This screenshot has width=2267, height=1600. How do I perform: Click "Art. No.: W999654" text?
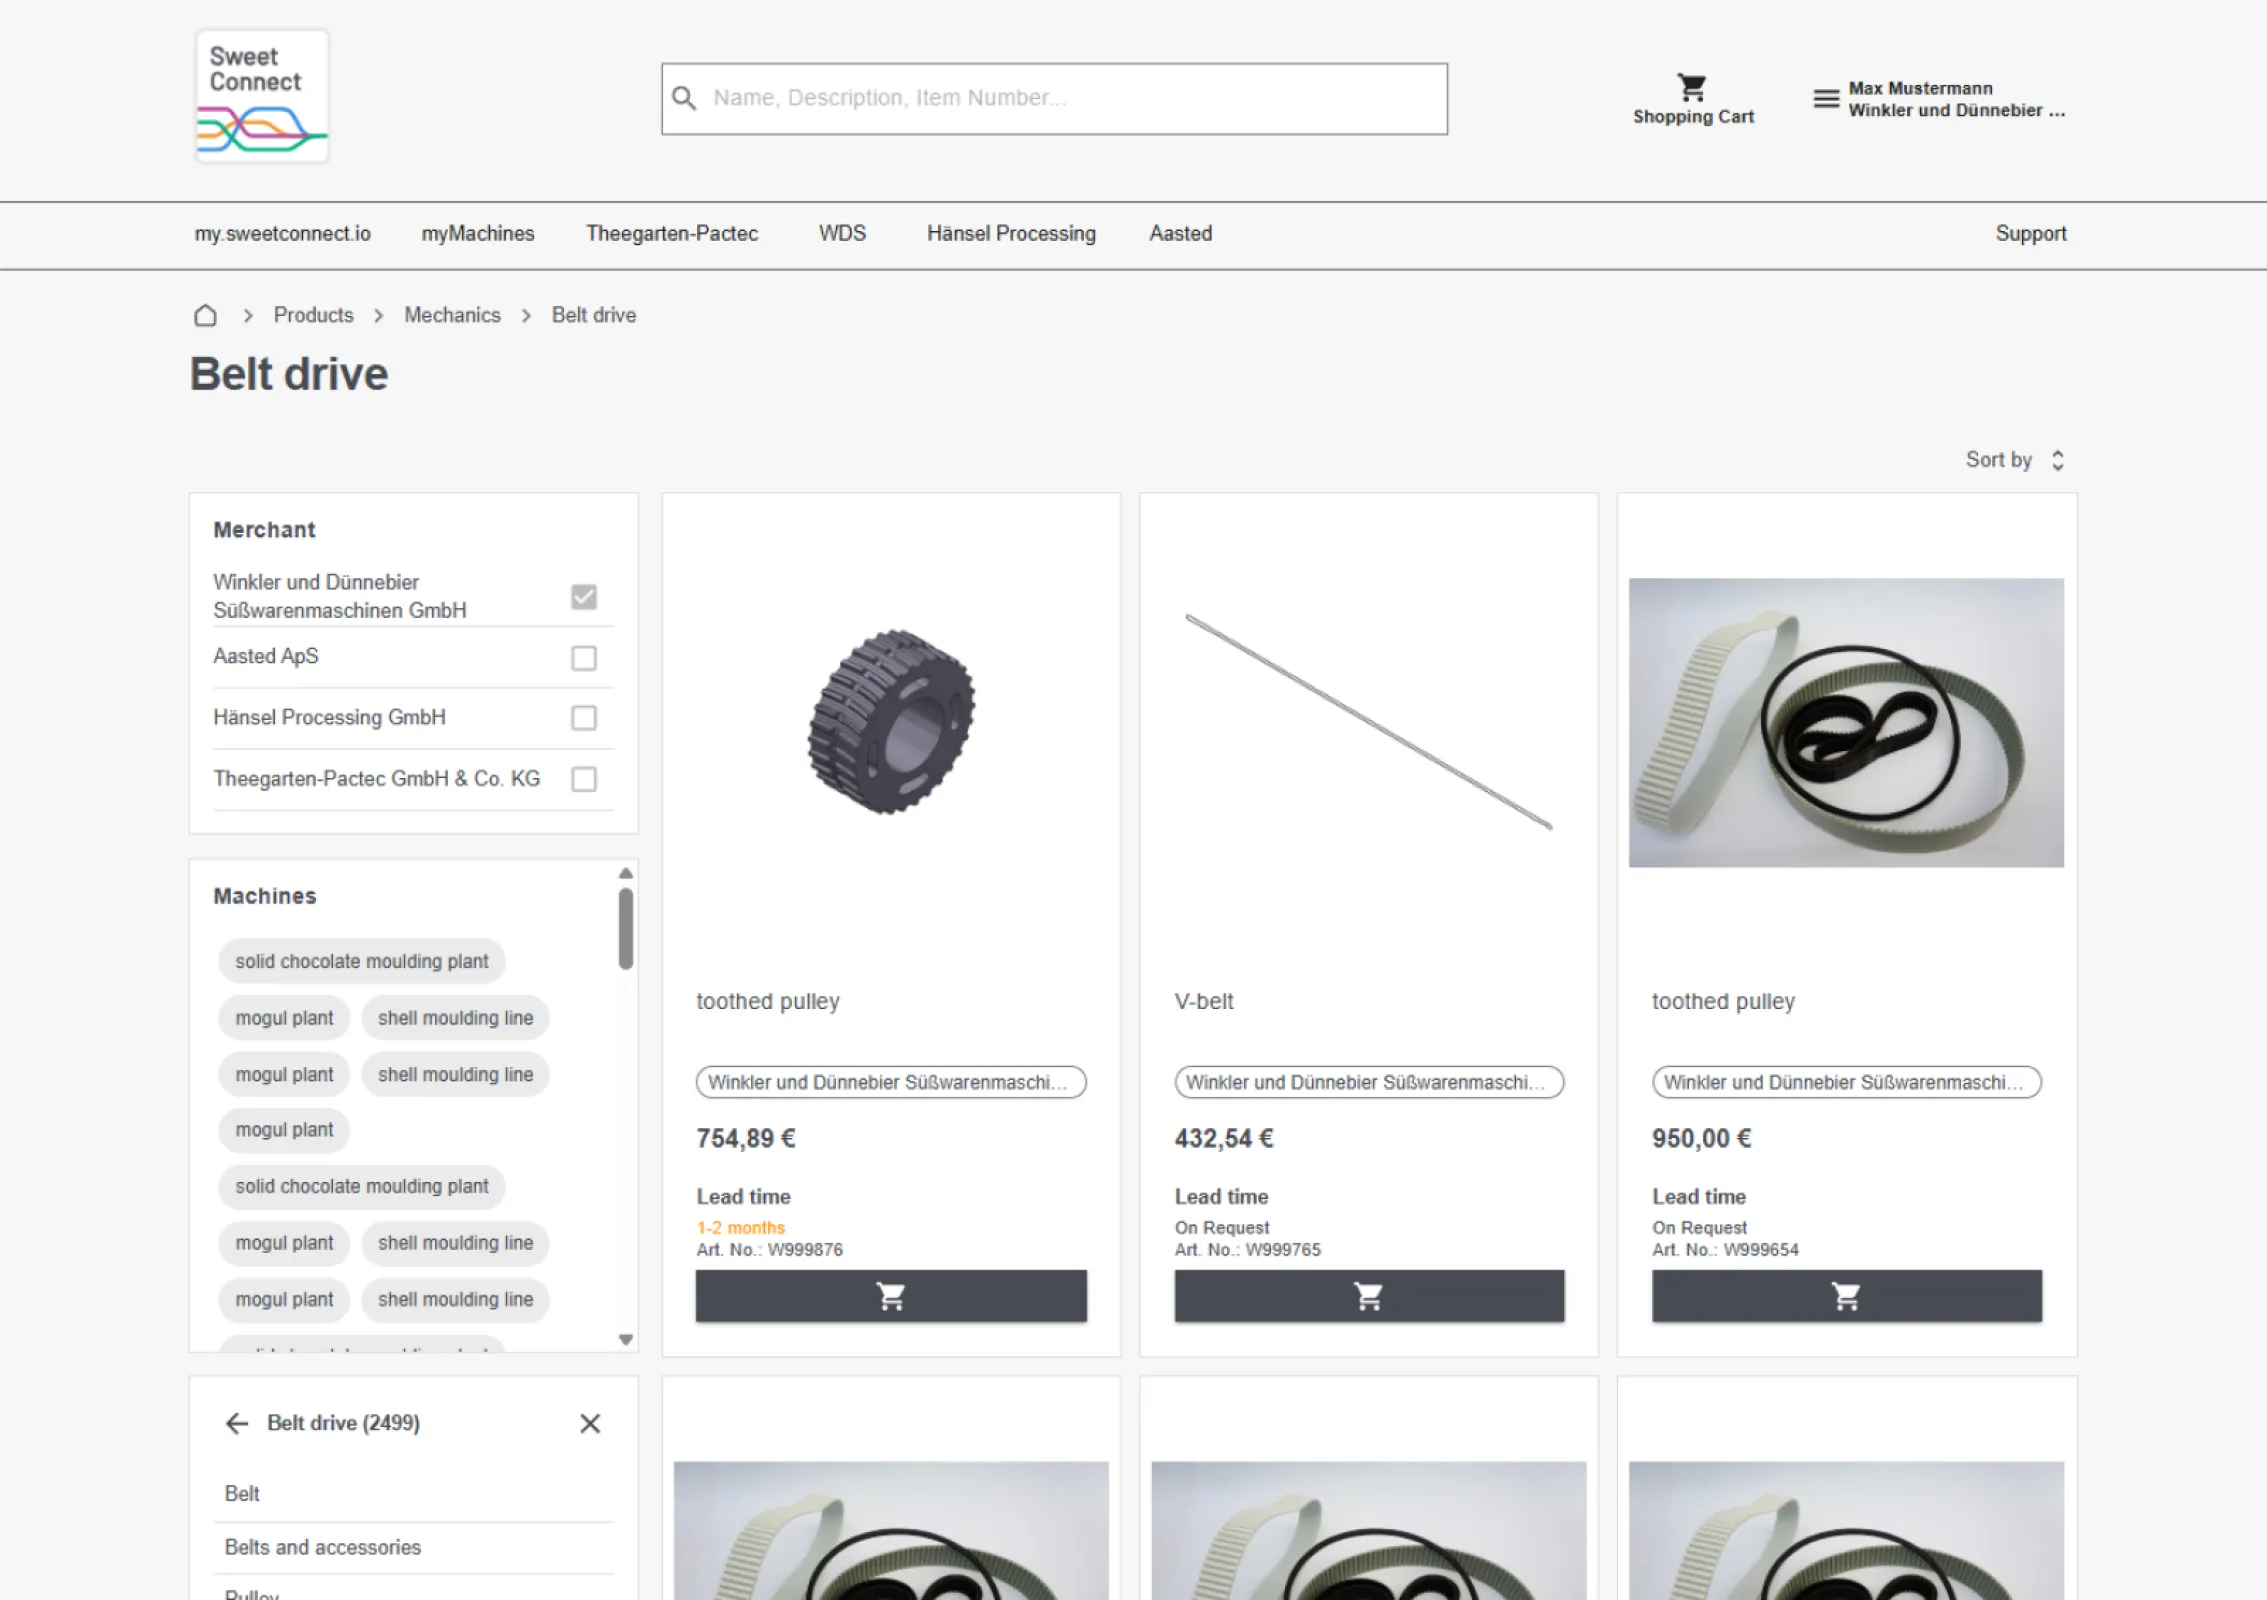coord(1725,1250)
